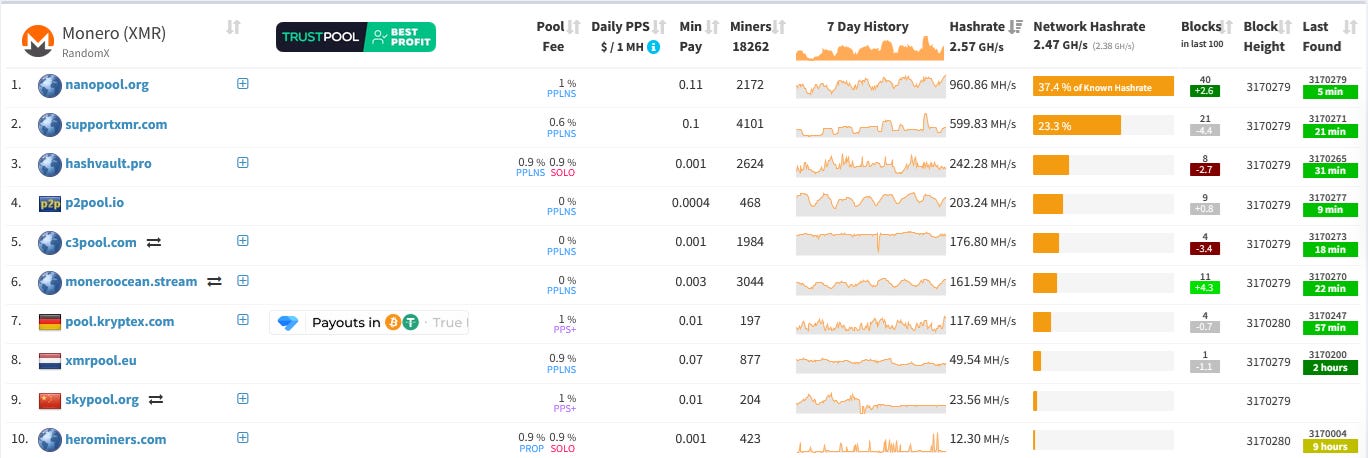This screenshot has height=458, width=1368.
Task: Click the swap arrows icon next to c3pool.com
Action: (x=154, y=242)
